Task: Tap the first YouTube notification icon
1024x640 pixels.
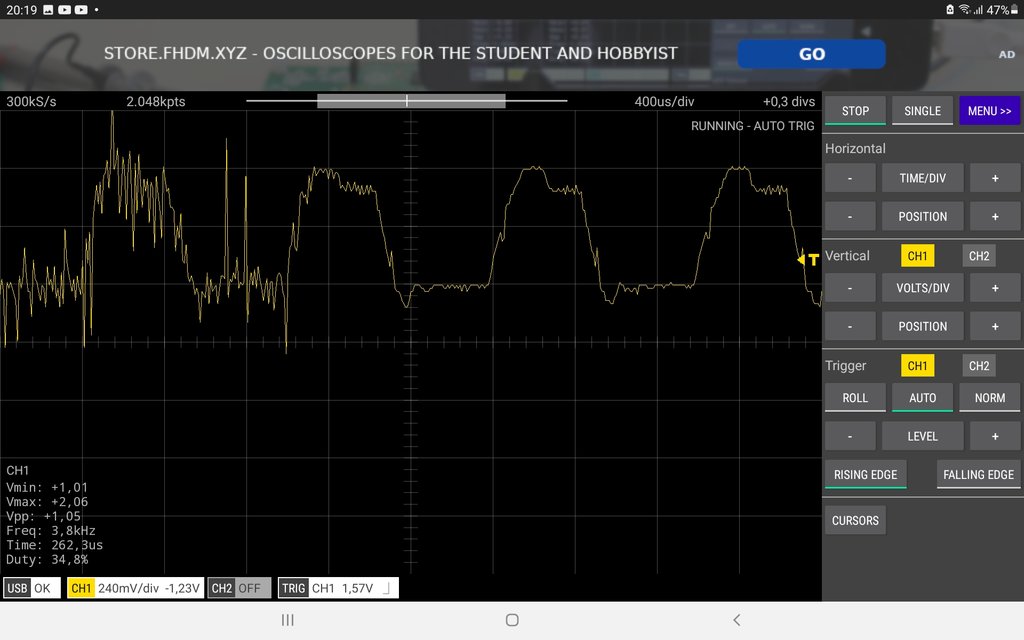Action: tap(65, 10)
